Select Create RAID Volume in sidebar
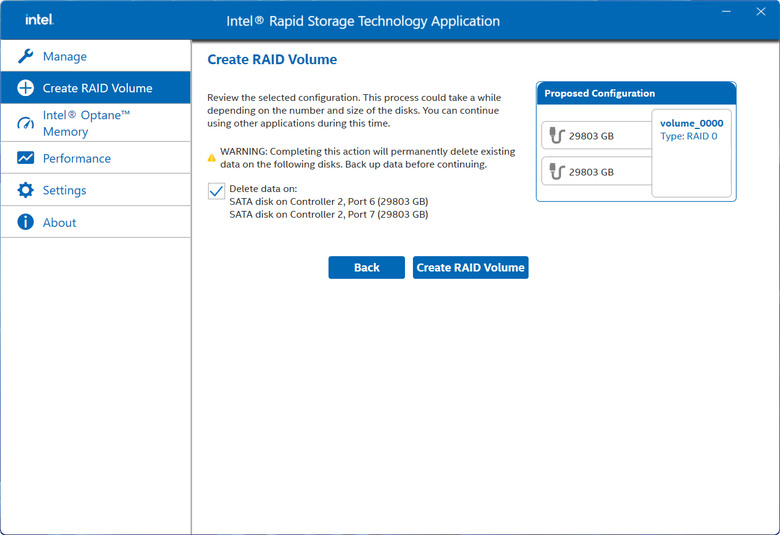 click(x=96, y=88)
